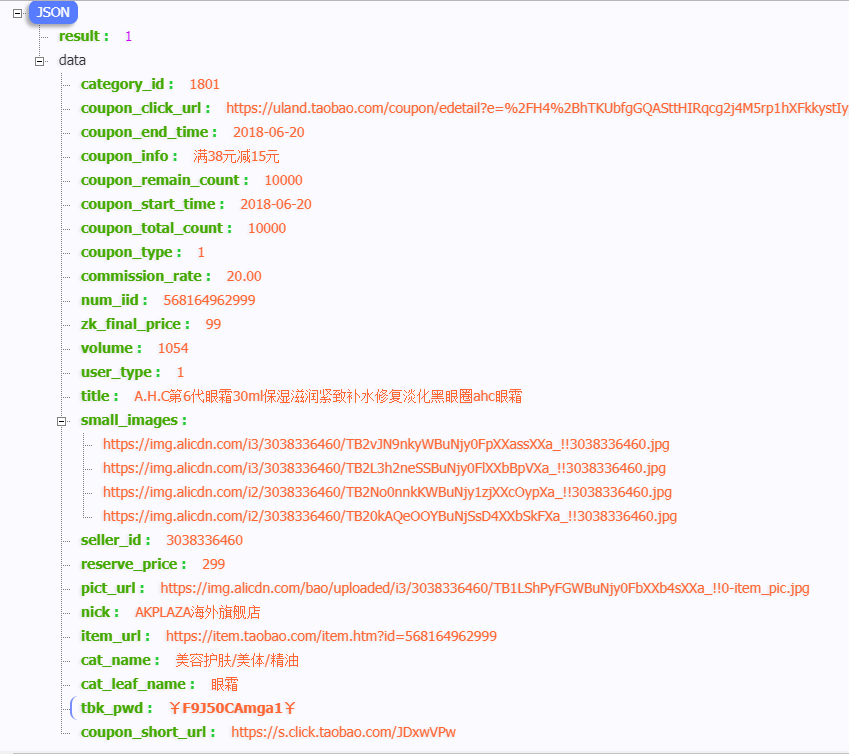Image resolution: width=849 pixels, height=754 pixels.
Task: Open the small_images URL containing TB2No0nnkKWBuNjy1zjXXcOypXa
Action: (x=387, y=492)
